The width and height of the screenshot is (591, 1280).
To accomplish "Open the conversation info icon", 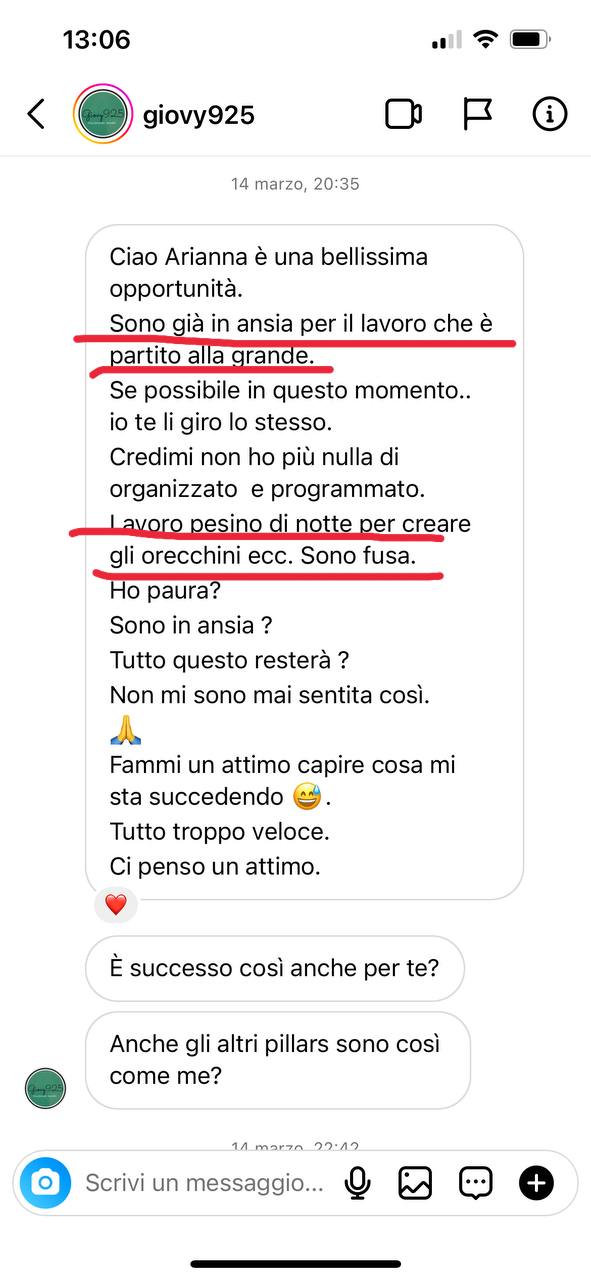I will pos(549,114).
